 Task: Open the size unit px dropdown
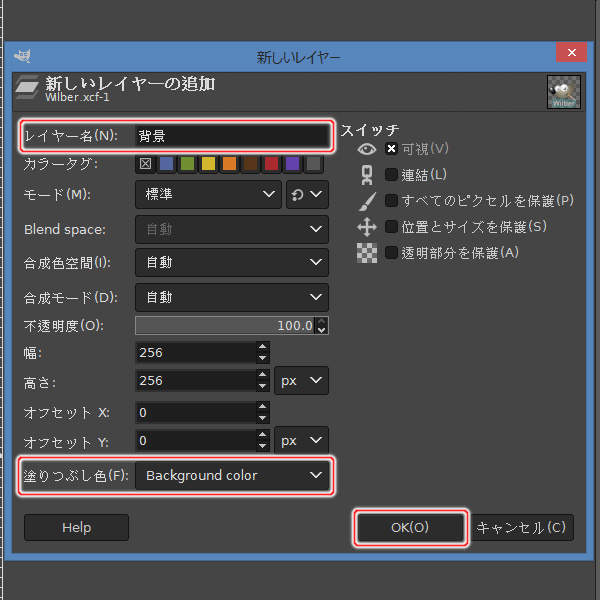tap(302, 381)
